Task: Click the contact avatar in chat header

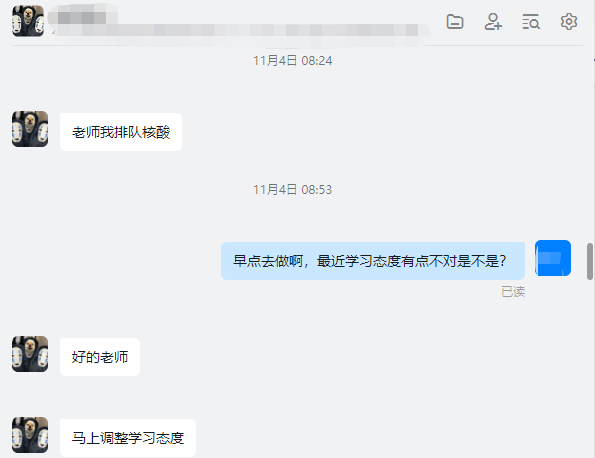Action: (x=28, y=21)
